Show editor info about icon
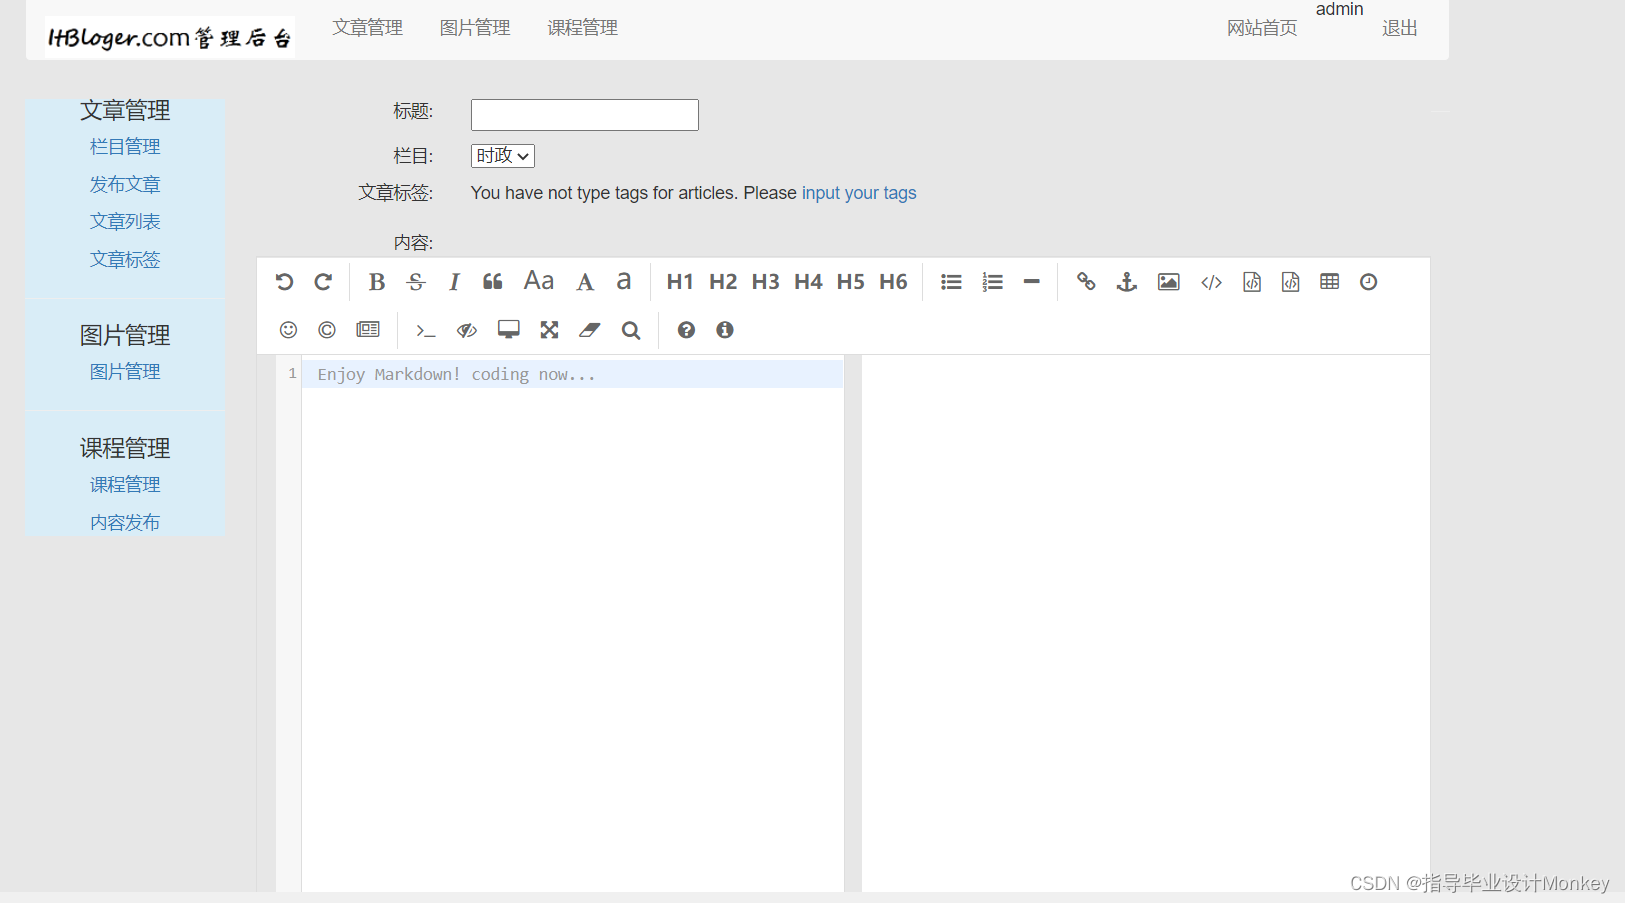 pyautogui.click(x=725, y=330)
